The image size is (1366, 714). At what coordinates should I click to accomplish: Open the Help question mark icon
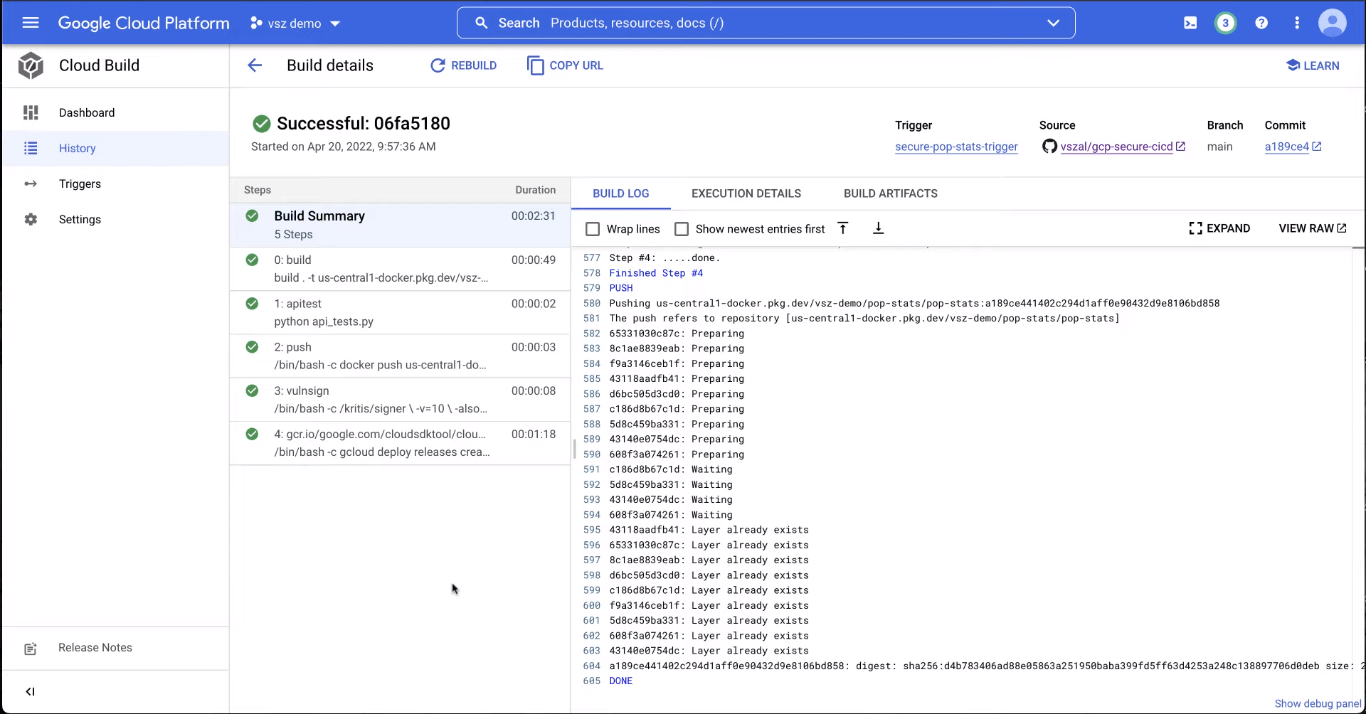pos(1261,22)
